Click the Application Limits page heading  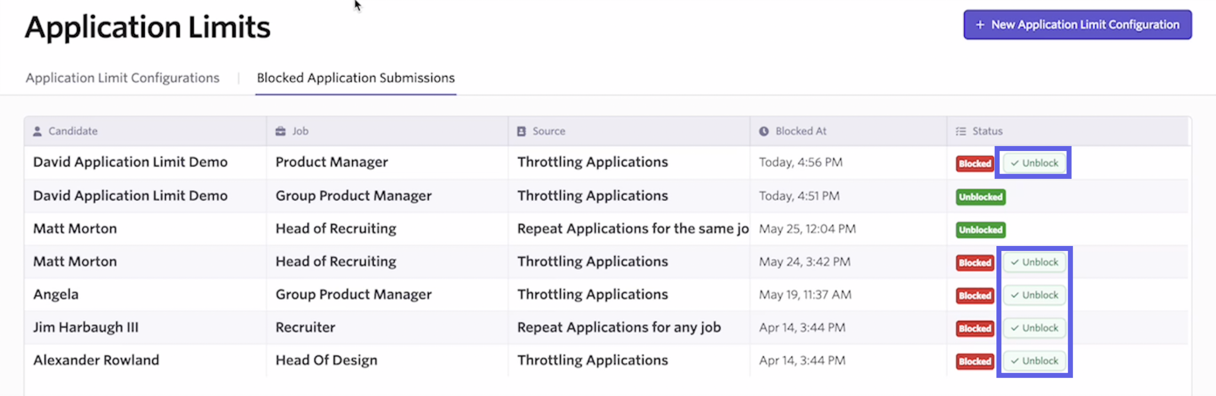point(148,27)
